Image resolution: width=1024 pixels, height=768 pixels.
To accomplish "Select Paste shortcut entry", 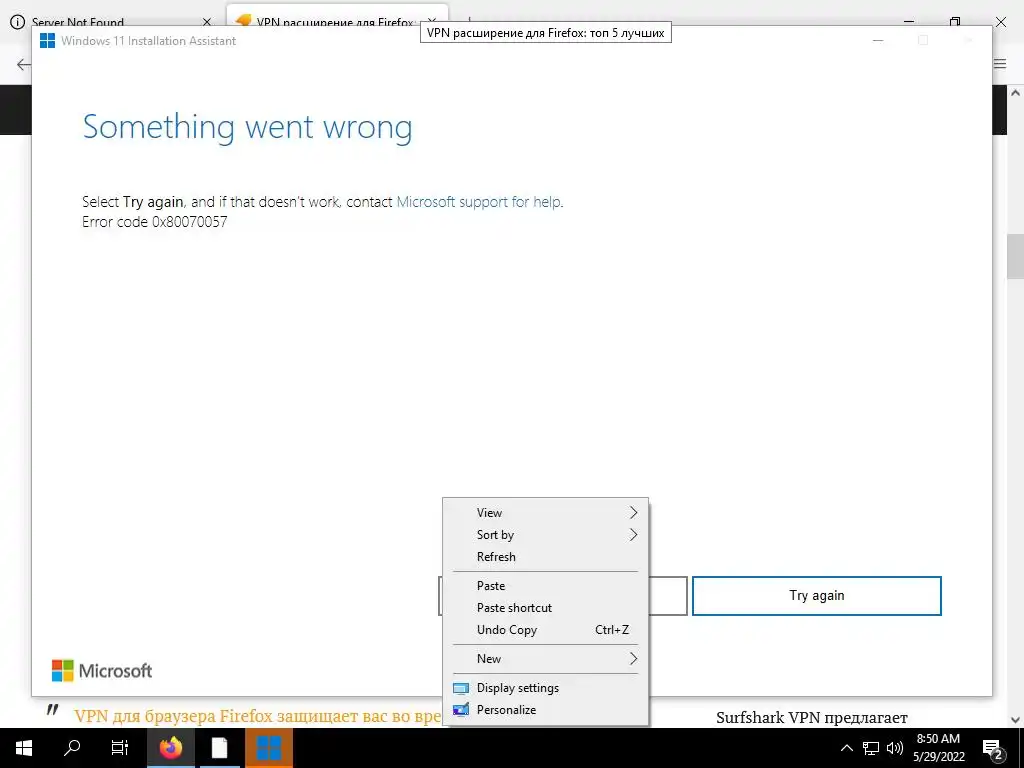I will [545, 608].
